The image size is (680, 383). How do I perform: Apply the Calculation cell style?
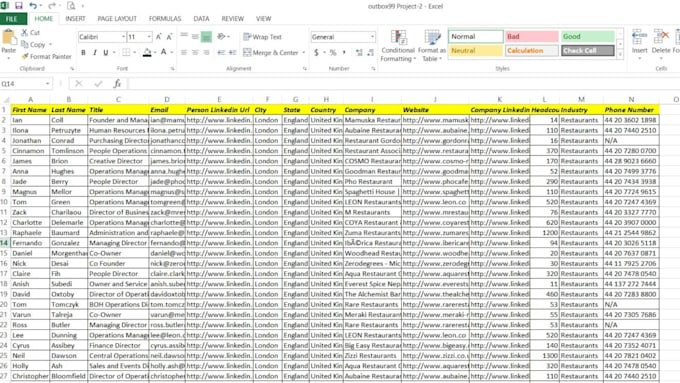click(532, 51)
